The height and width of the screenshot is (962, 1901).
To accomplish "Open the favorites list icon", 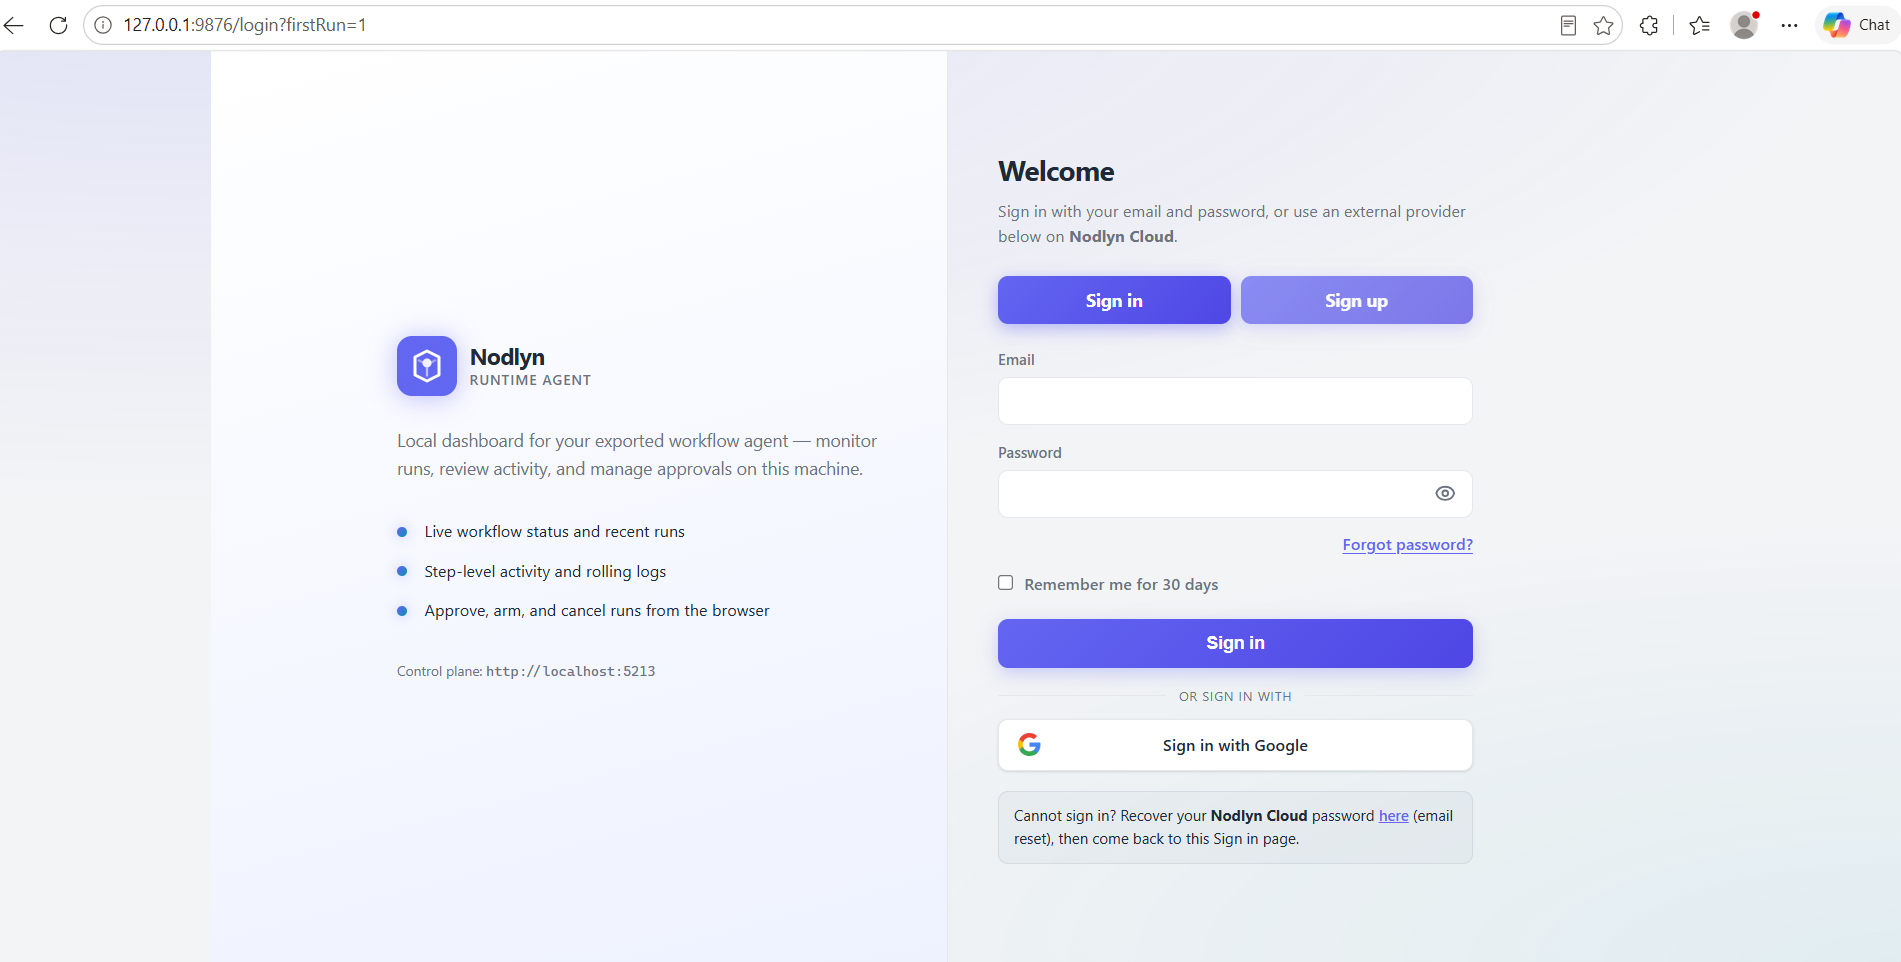I will (x=1699, y=25).
